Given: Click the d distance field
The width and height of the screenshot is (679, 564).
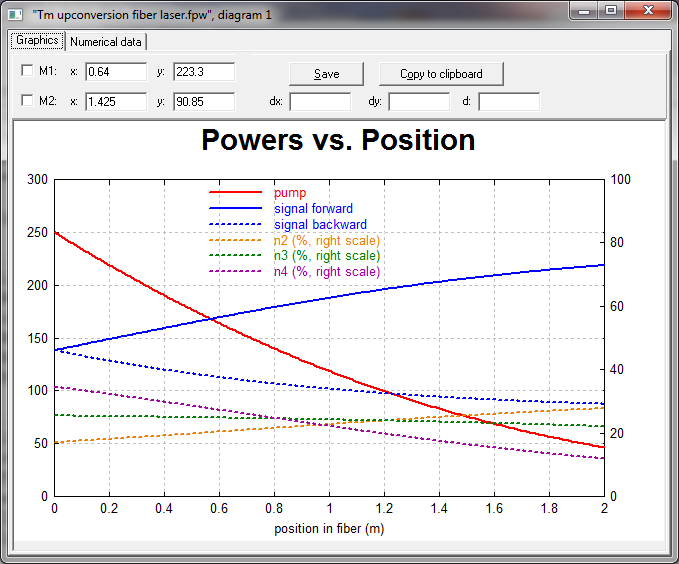Looking at the screenshot, I should pyautogui.click(x=509, y=102).
